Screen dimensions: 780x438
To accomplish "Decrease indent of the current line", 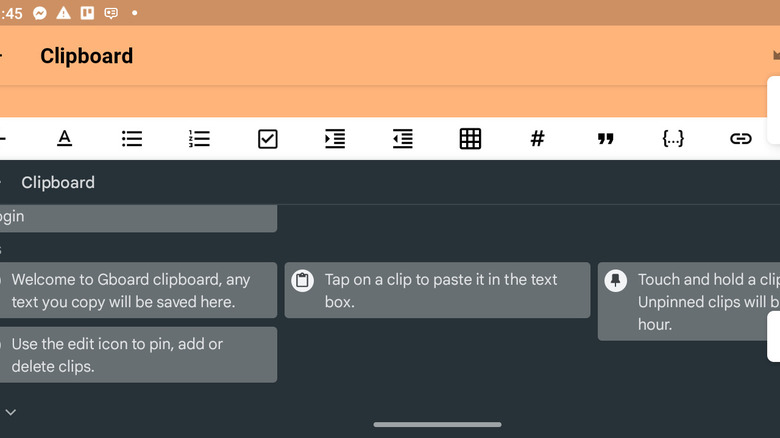I will click(x=403, y=139).
